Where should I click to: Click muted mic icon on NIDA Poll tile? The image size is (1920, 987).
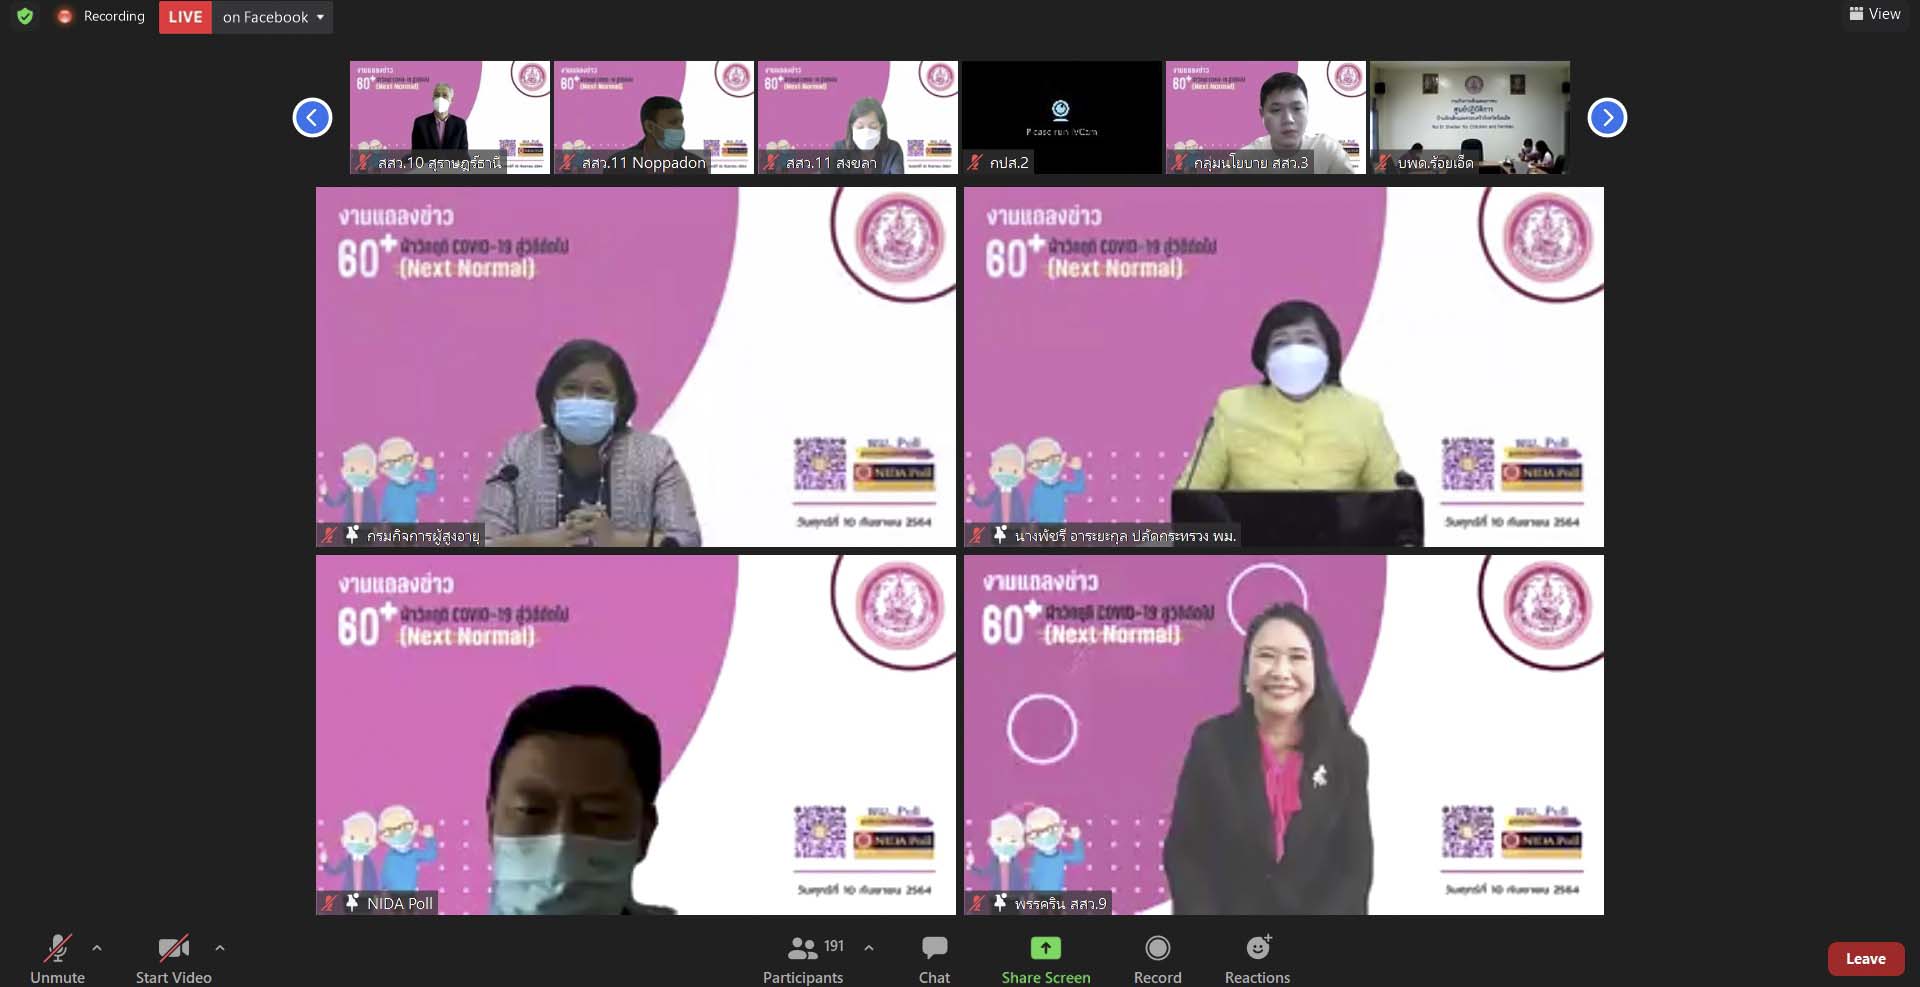pyautogui.click(x=329, y=903)
